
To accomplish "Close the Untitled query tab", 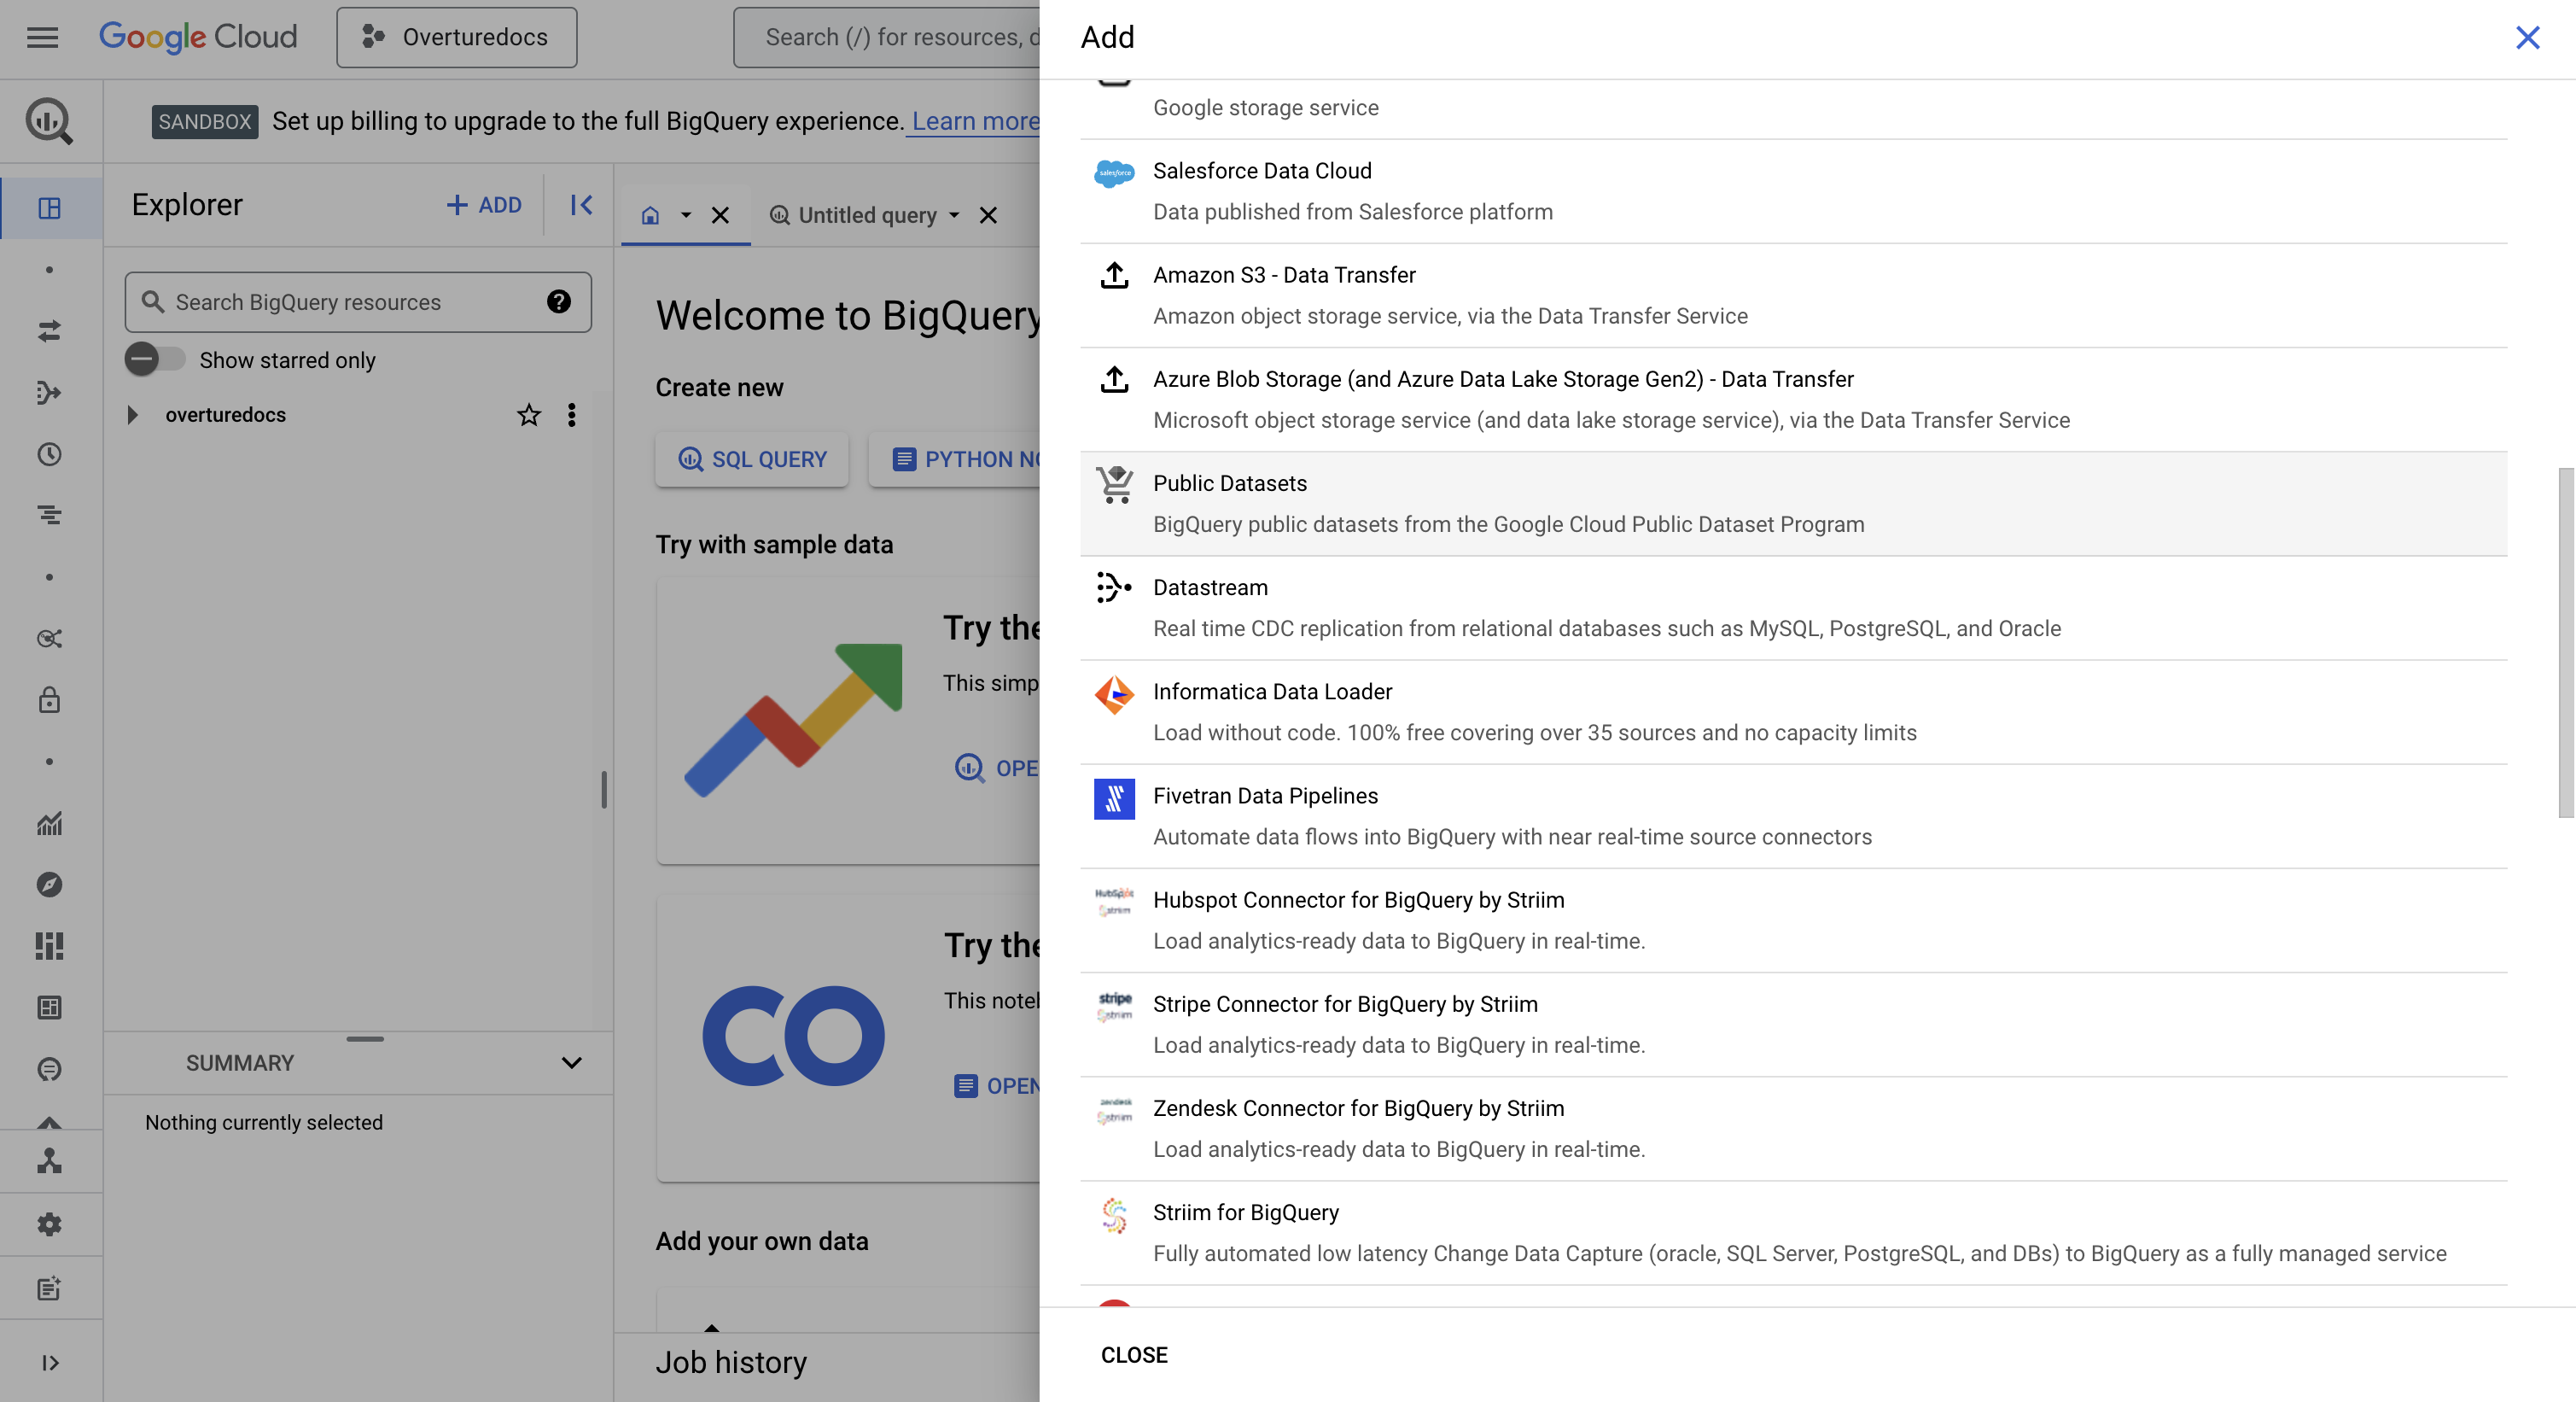I will tap(988, 215).
